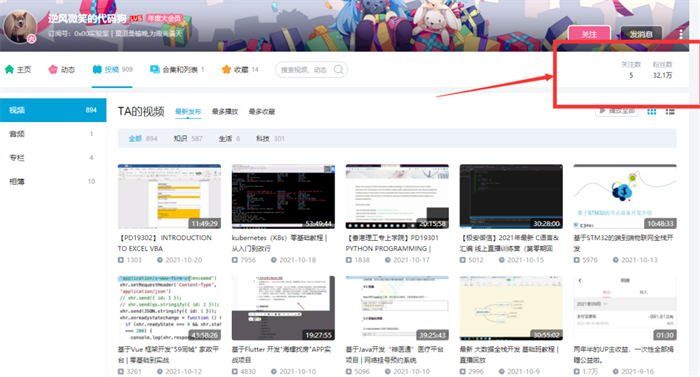Image resolution: width=700 pixels, height=377 pixels.
Task: Switch to list view layout
Action: click(x=670, y=112)
